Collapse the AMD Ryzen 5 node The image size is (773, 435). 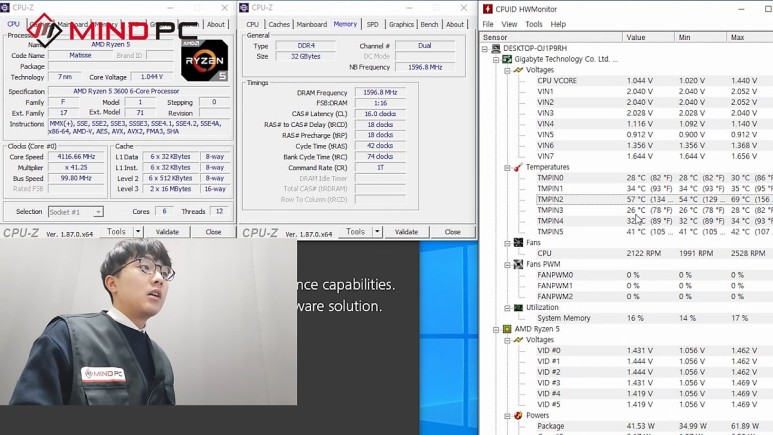point(496,329)
